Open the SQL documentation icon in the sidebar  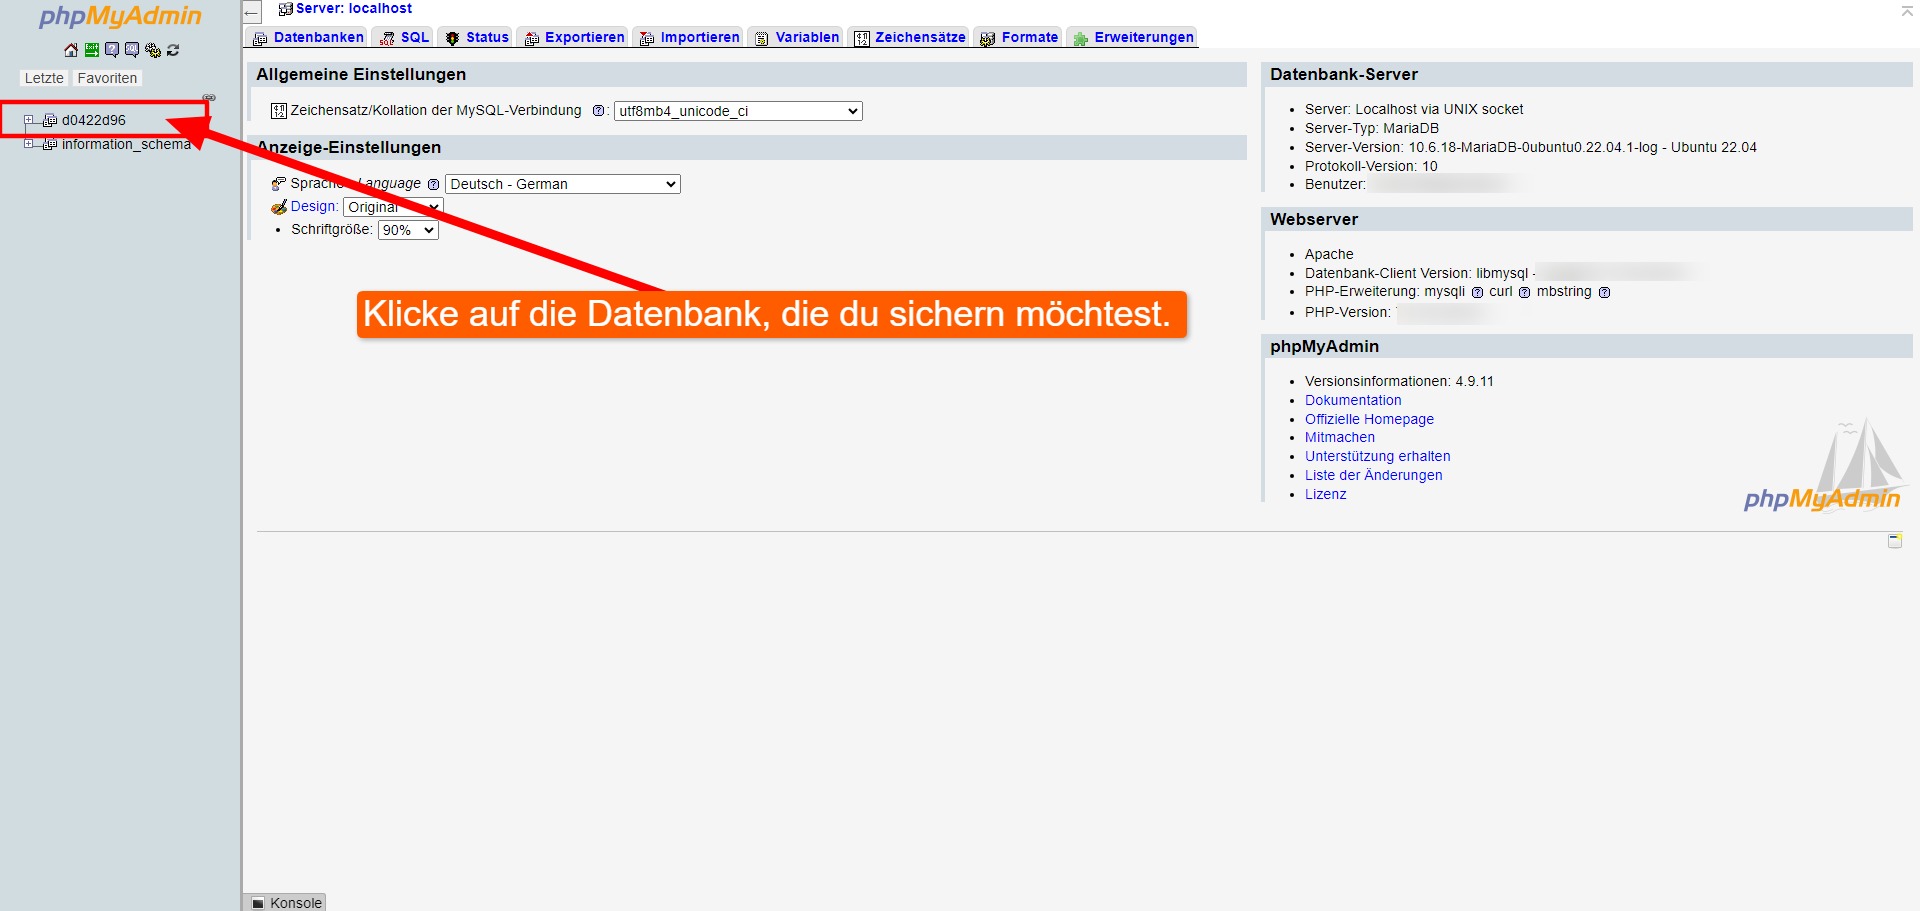[x=132, y=50]
